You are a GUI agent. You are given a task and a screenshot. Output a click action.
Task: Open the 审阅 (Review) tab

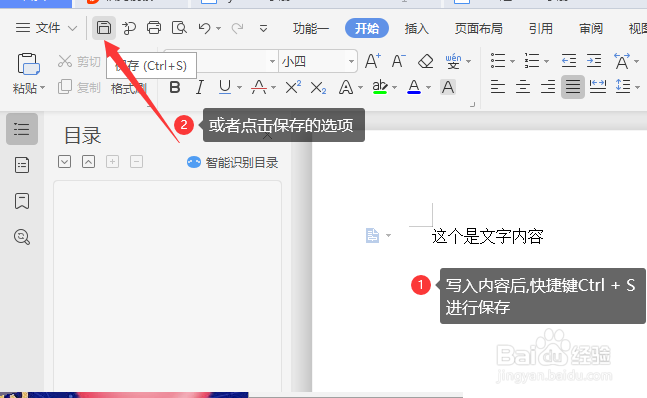pos(591,28)
